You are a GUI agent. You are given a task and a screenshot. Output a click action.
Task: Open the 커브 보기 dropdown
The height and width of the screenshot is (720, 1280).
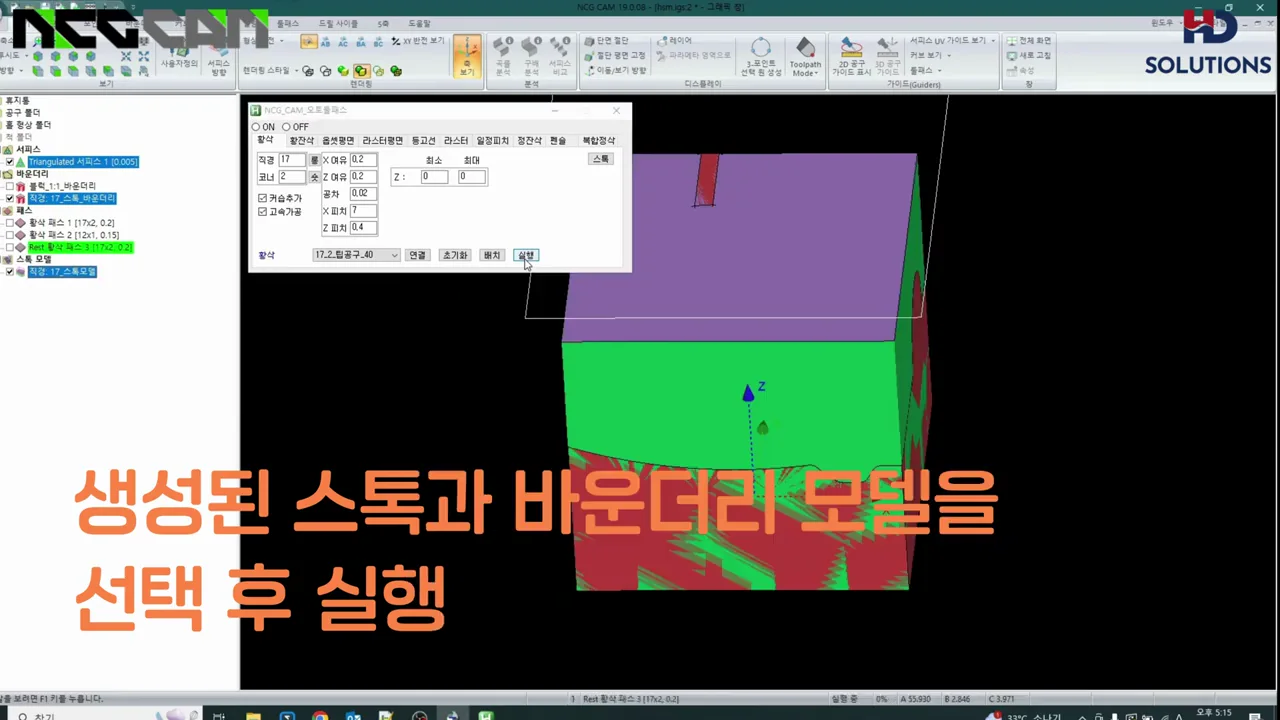coord(930,56)
